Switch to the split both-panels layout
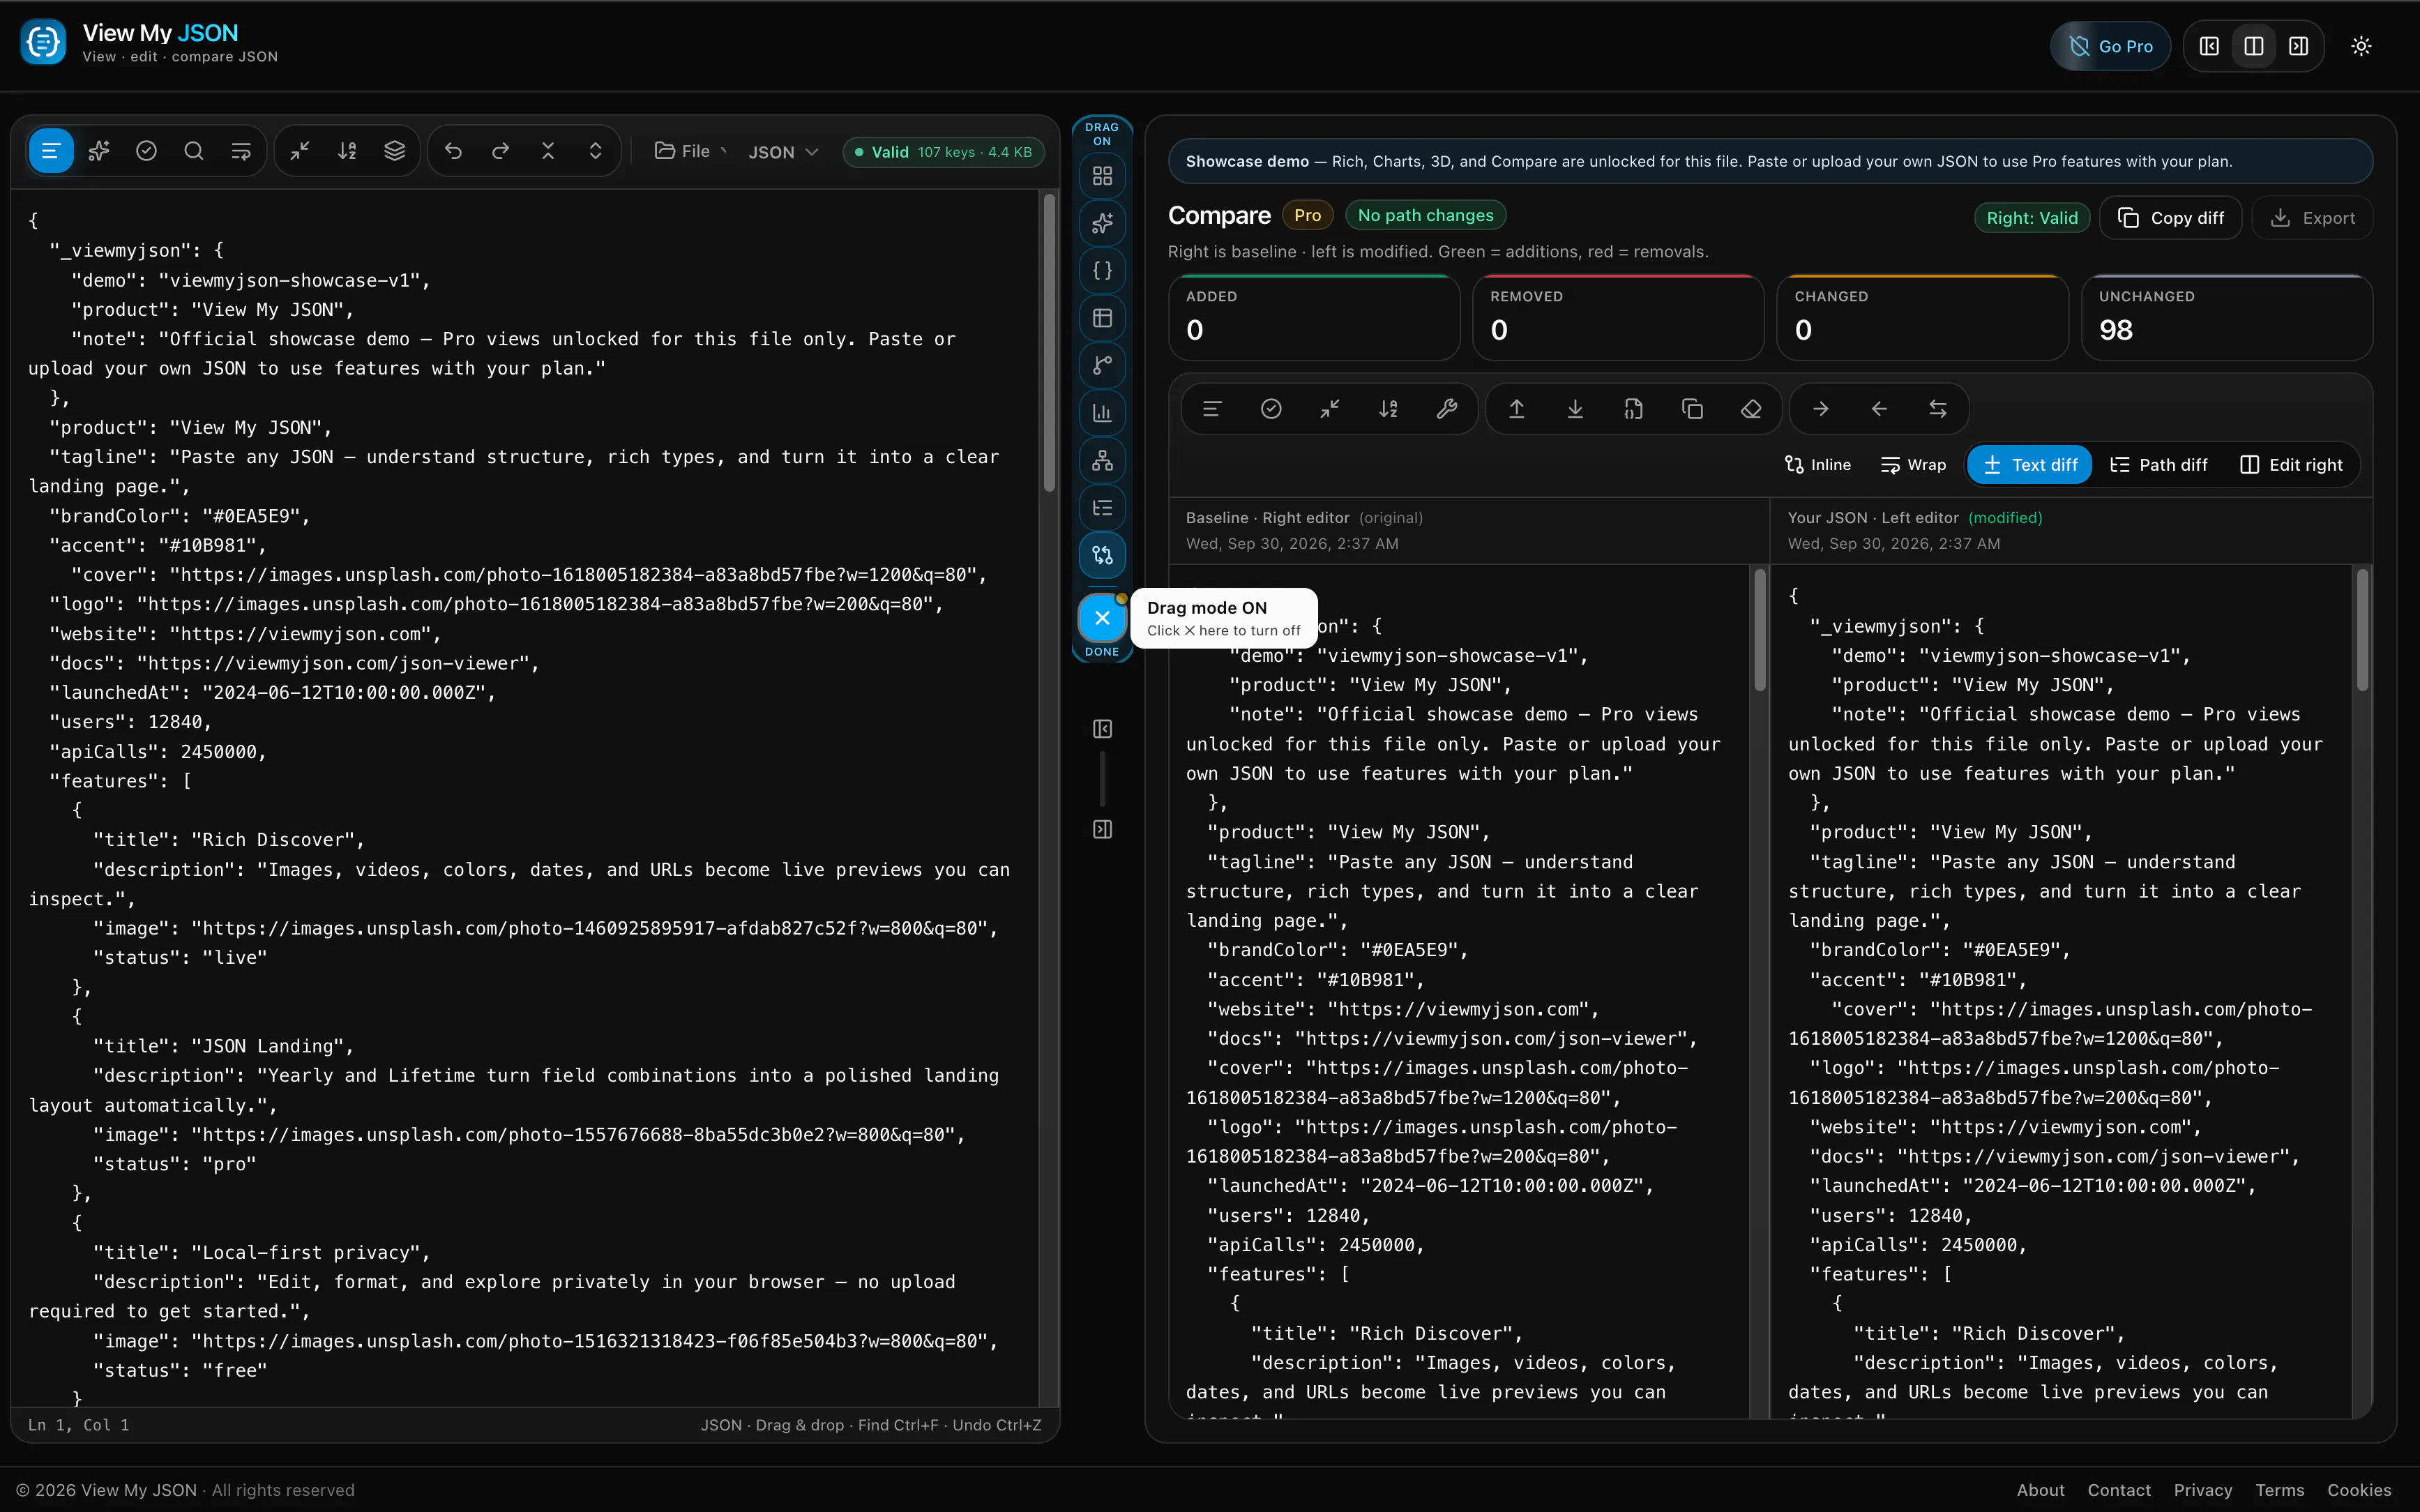Screen dimensions: 2420x1512 pyautogui.click(x=2254, y=46)
